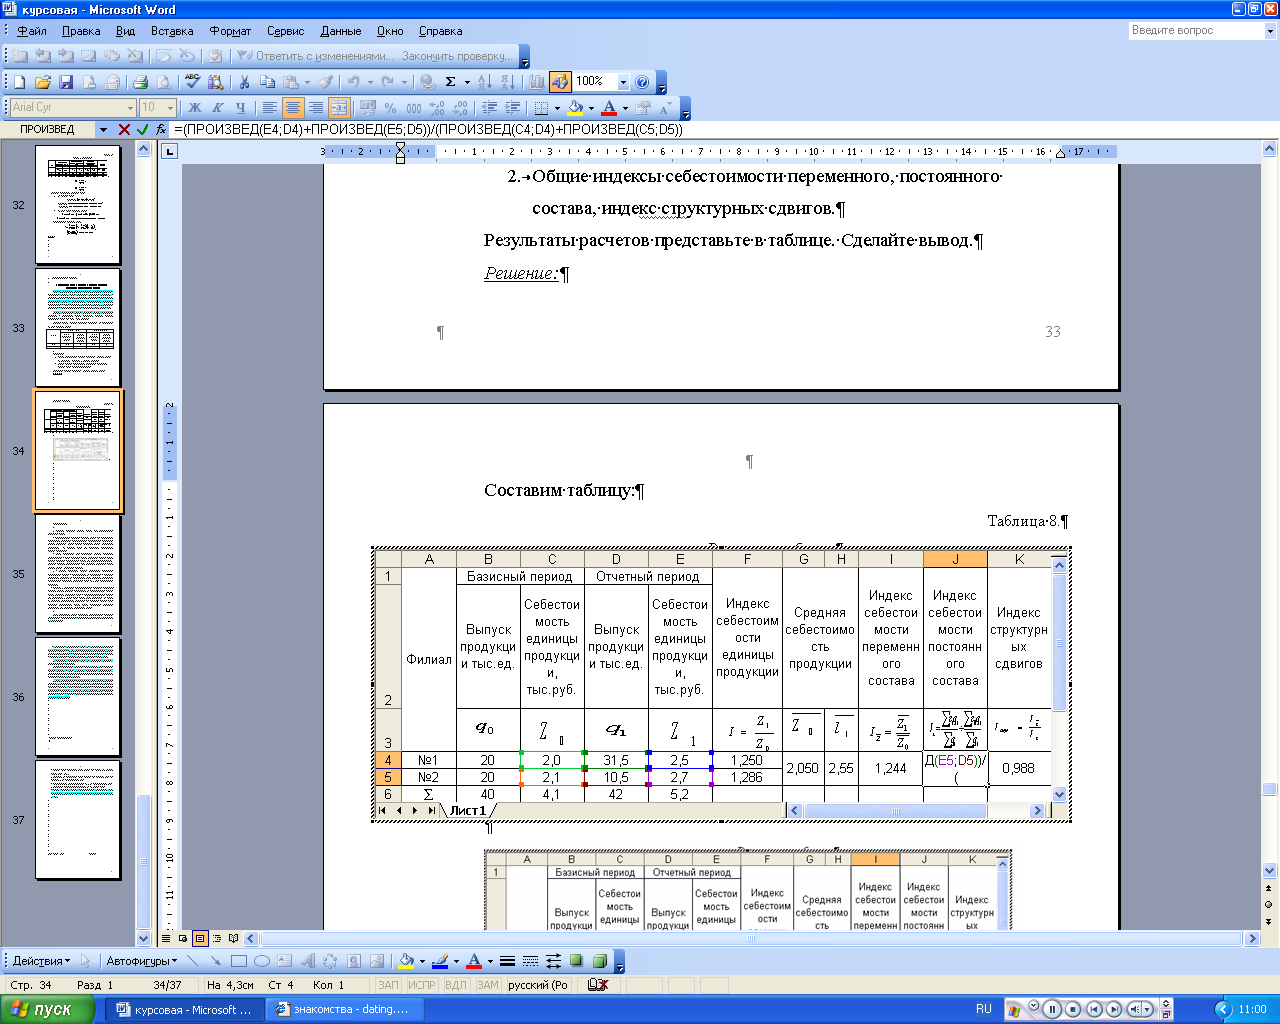Open Borders dropdown arrow

pyautogui.click(x=557, y=107)
